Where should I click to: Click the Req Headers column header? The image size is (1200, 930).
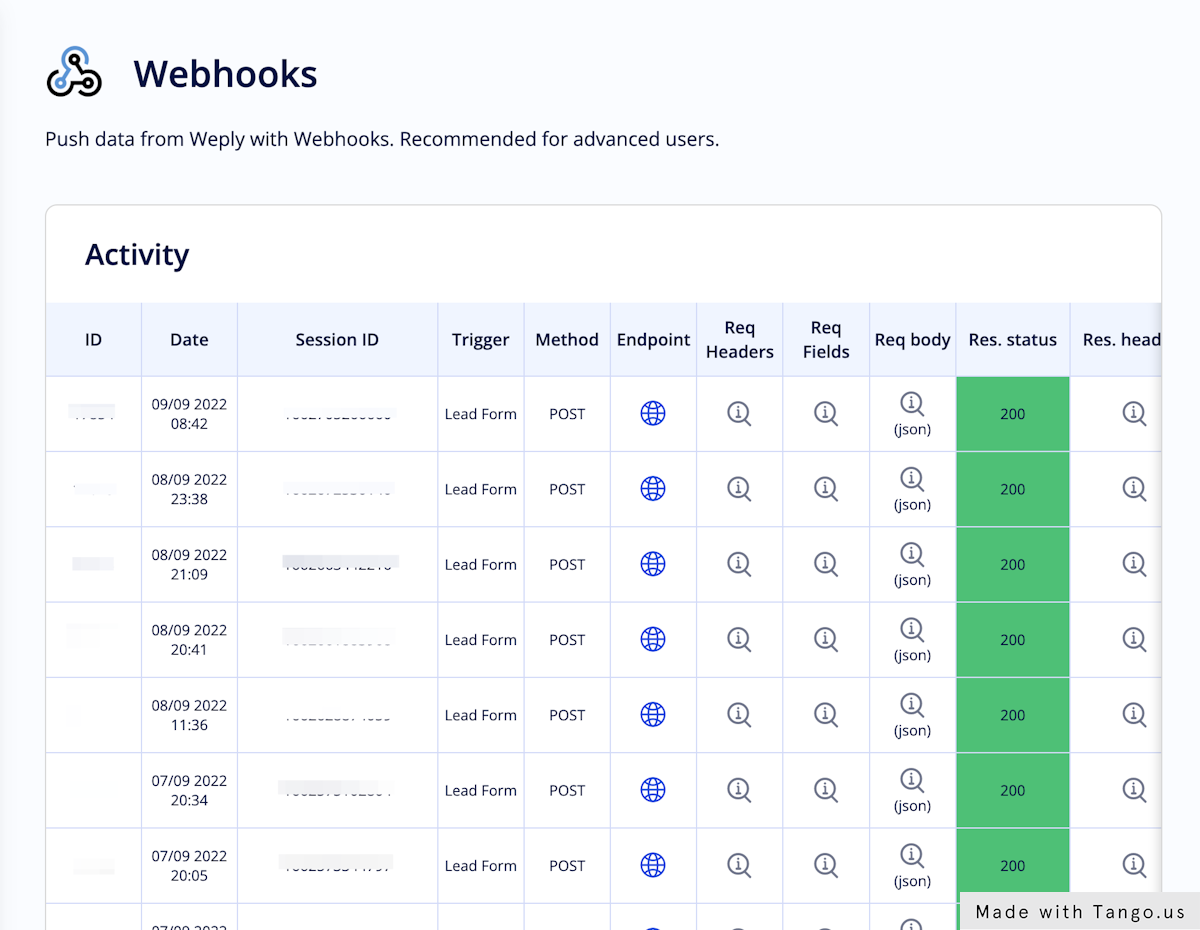739,340
